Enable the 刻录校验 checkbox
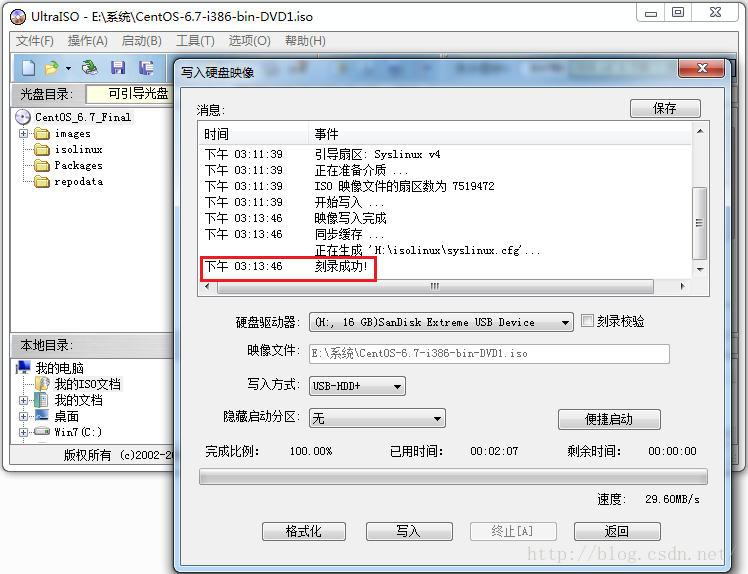748x574 pixels. (587, 321)
